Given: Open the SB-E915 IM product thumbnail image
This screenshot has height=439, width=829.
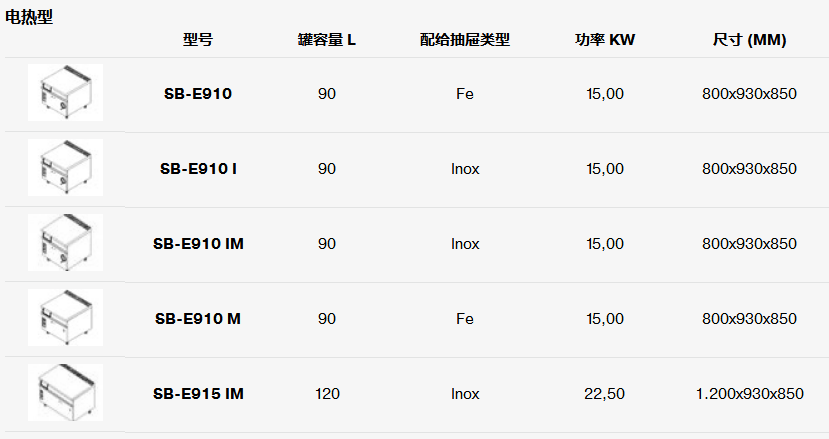Looking at the screenshot, I should 66,393.
